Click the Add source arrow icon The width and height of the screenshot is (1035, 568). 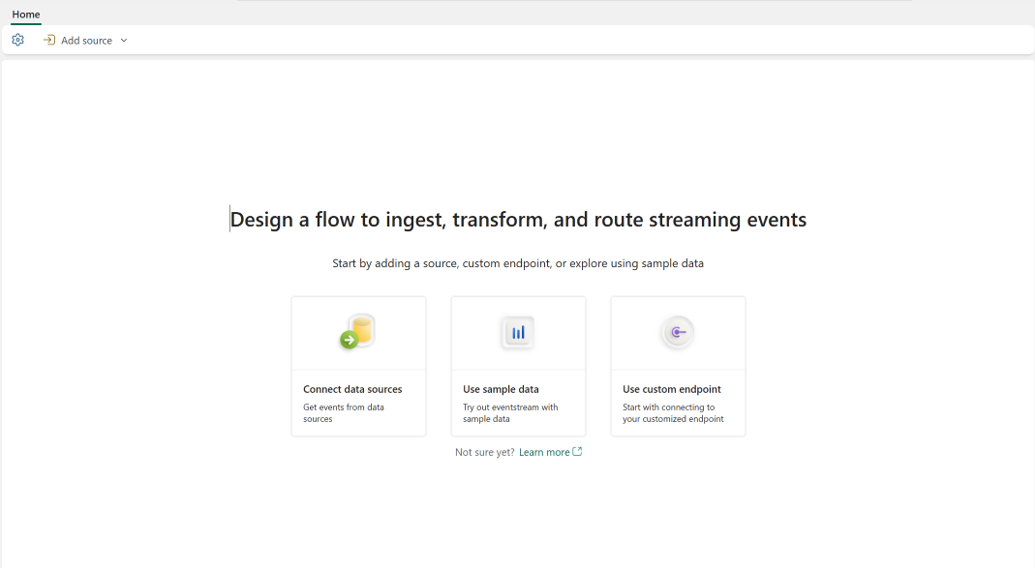pyautogui.click(x=49, y=40)
